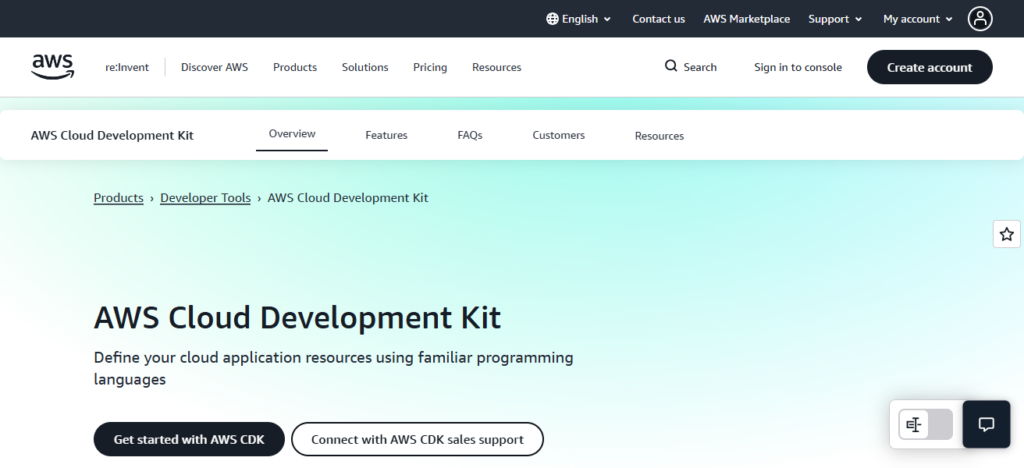Switch to the Customers tab

pyautogui.click(x=558, y=135)
